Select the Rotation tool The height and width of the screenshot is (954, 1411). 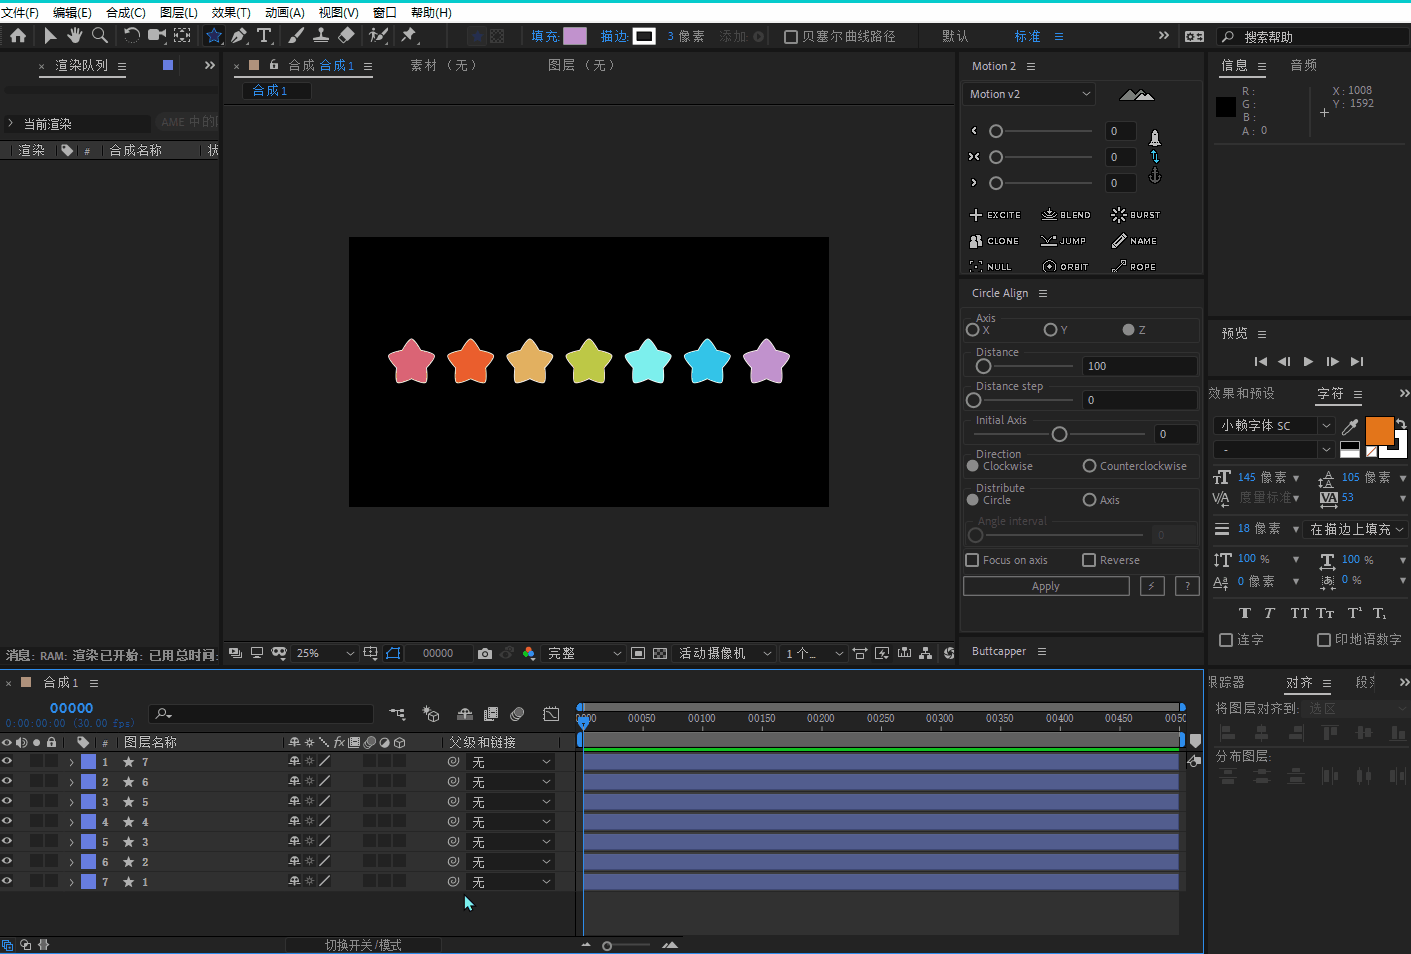[x=131, y=35]
